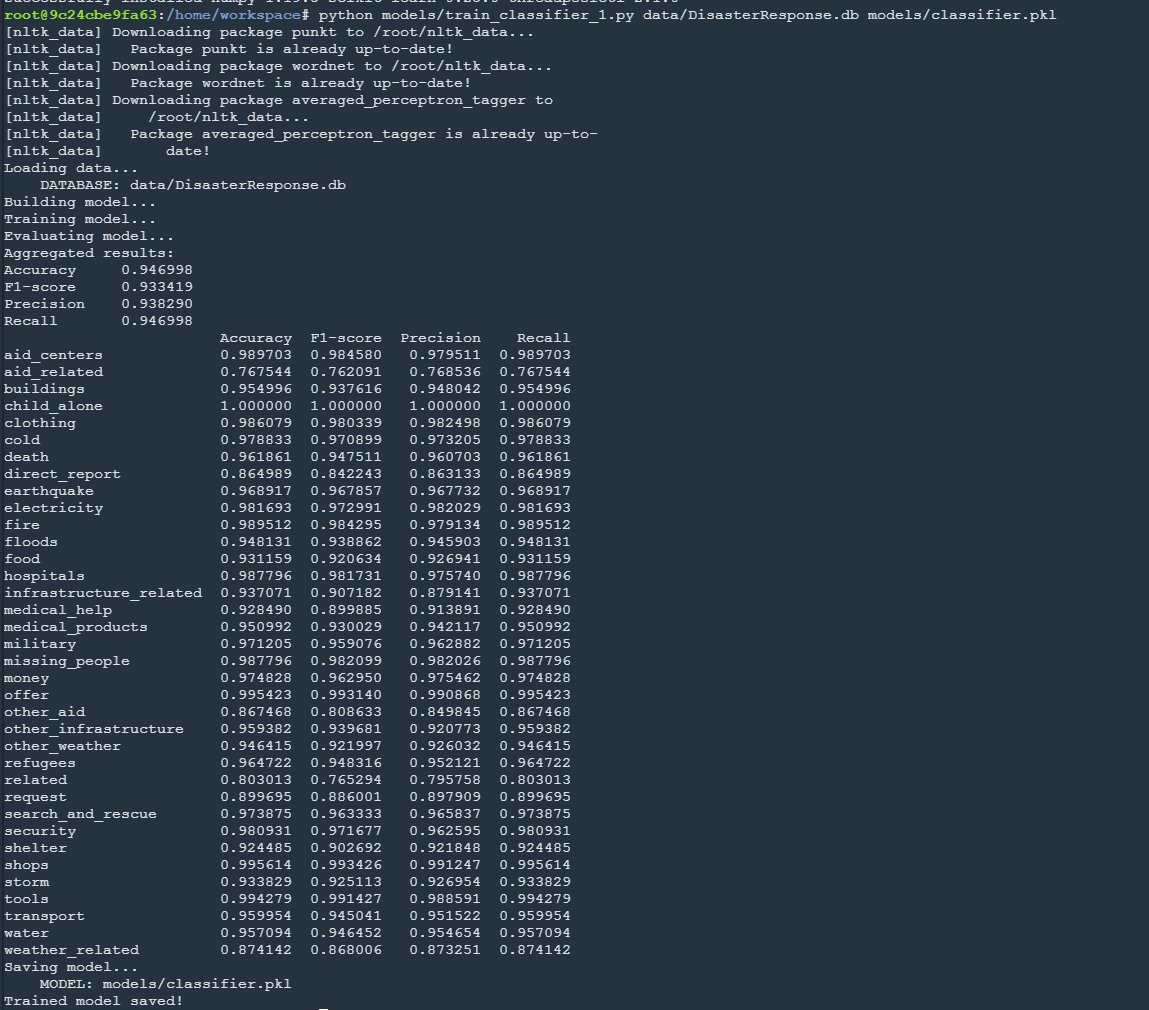The image size is (1149, 1010).
Task: Click the 'Training model...' line
Action: (x=79, y=218)
